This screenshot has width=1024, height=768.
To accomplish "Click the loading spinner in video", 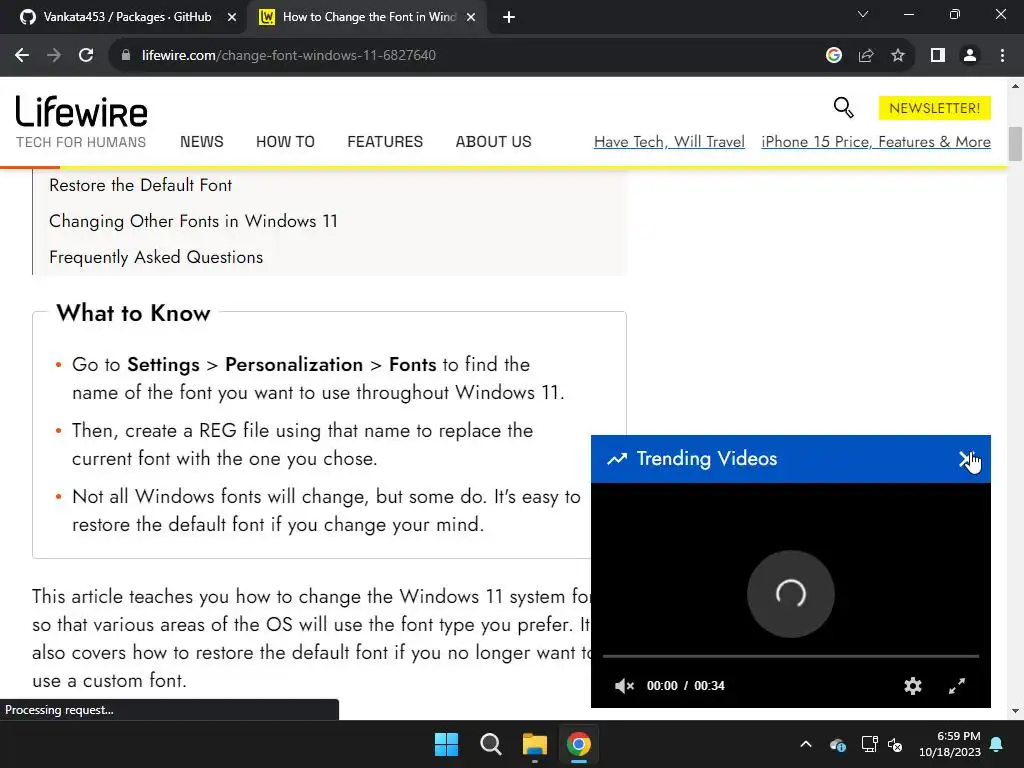I will [791, 594].
